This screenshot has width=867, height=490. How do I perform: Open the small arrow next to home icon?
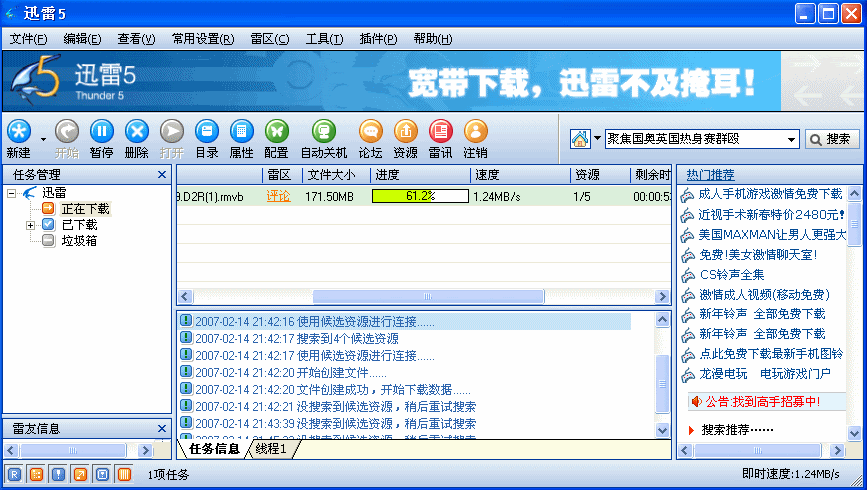(x=597, y=138)
